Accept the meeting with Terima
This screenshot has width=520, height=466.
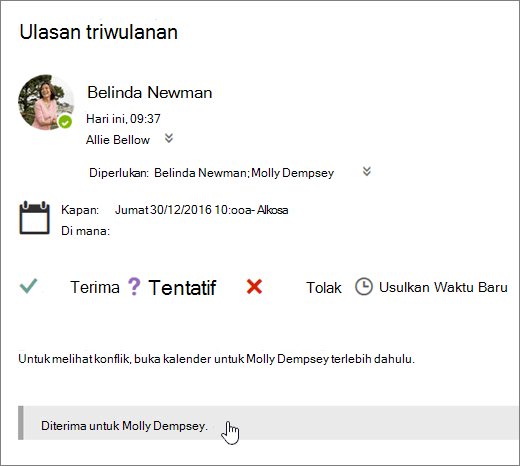pyautogui.click(x=95, y=287)
